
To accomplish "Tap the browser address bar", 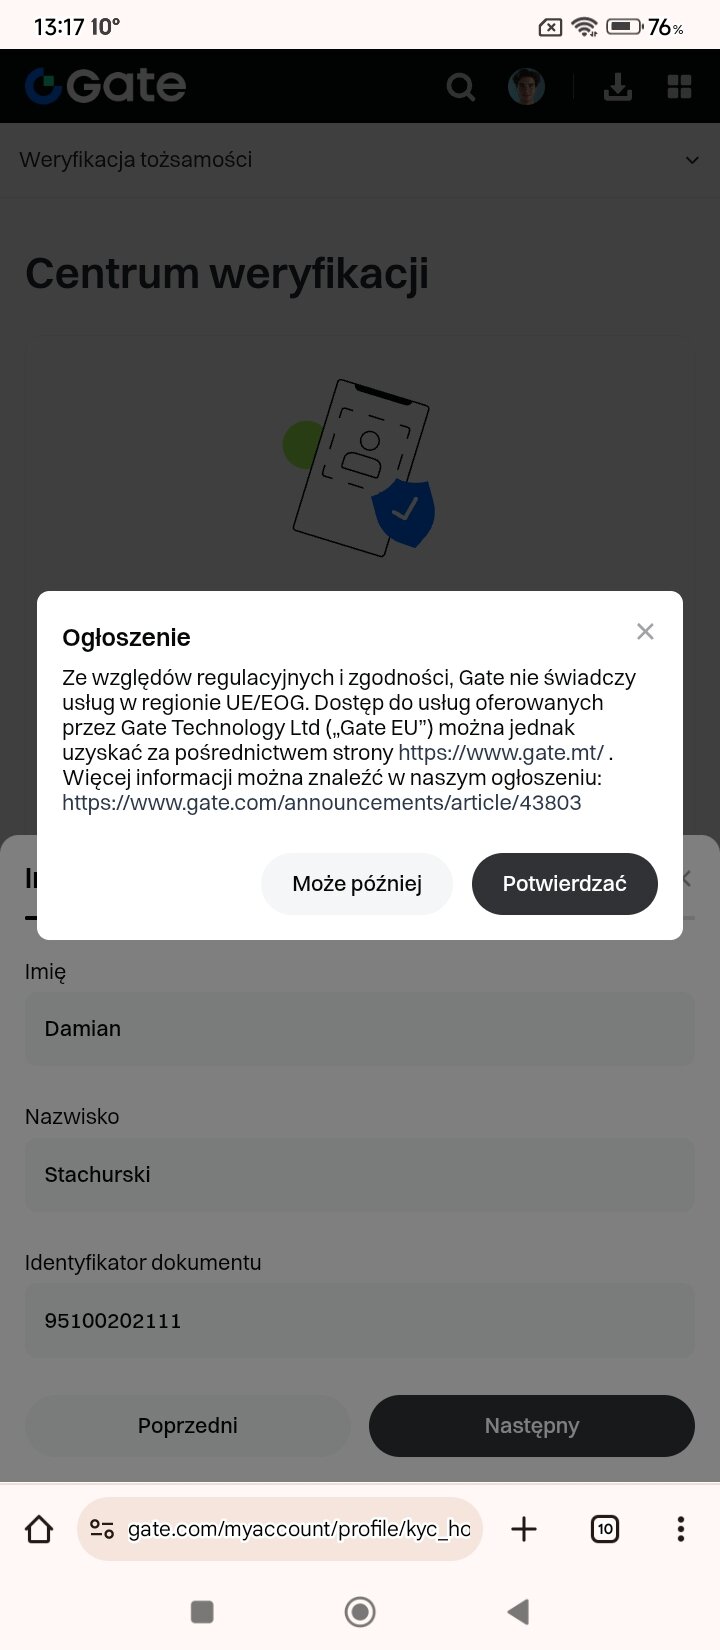I will coord(298,1529).
